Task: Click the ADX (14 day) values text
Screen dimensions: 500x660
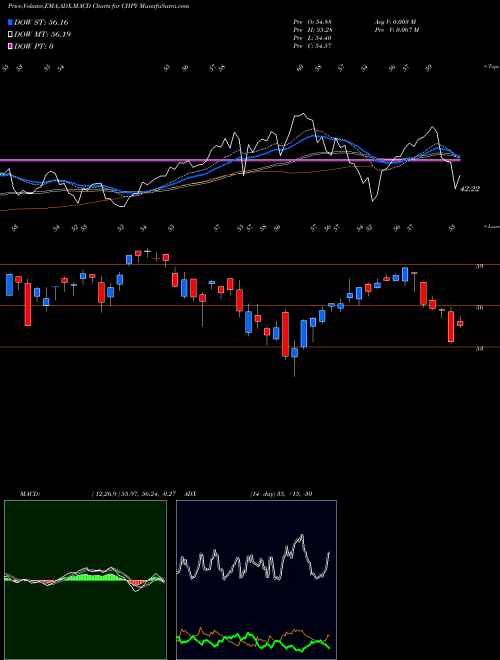Action: click(x=281, y=494)
